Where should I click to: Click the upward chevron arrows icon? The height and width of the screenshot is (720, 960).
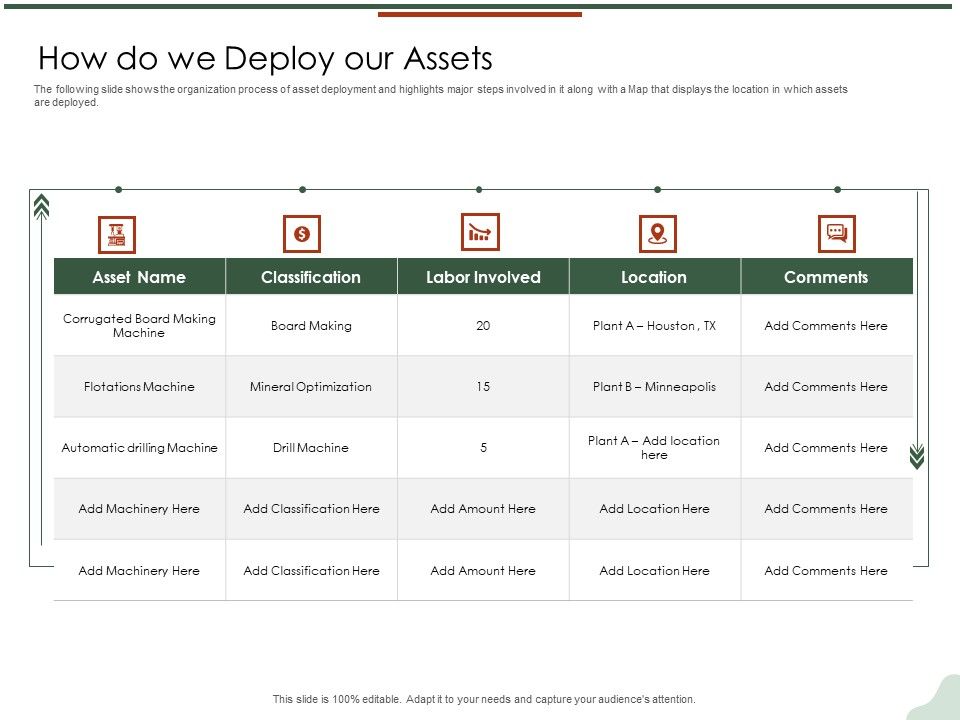tap(41, 207)
